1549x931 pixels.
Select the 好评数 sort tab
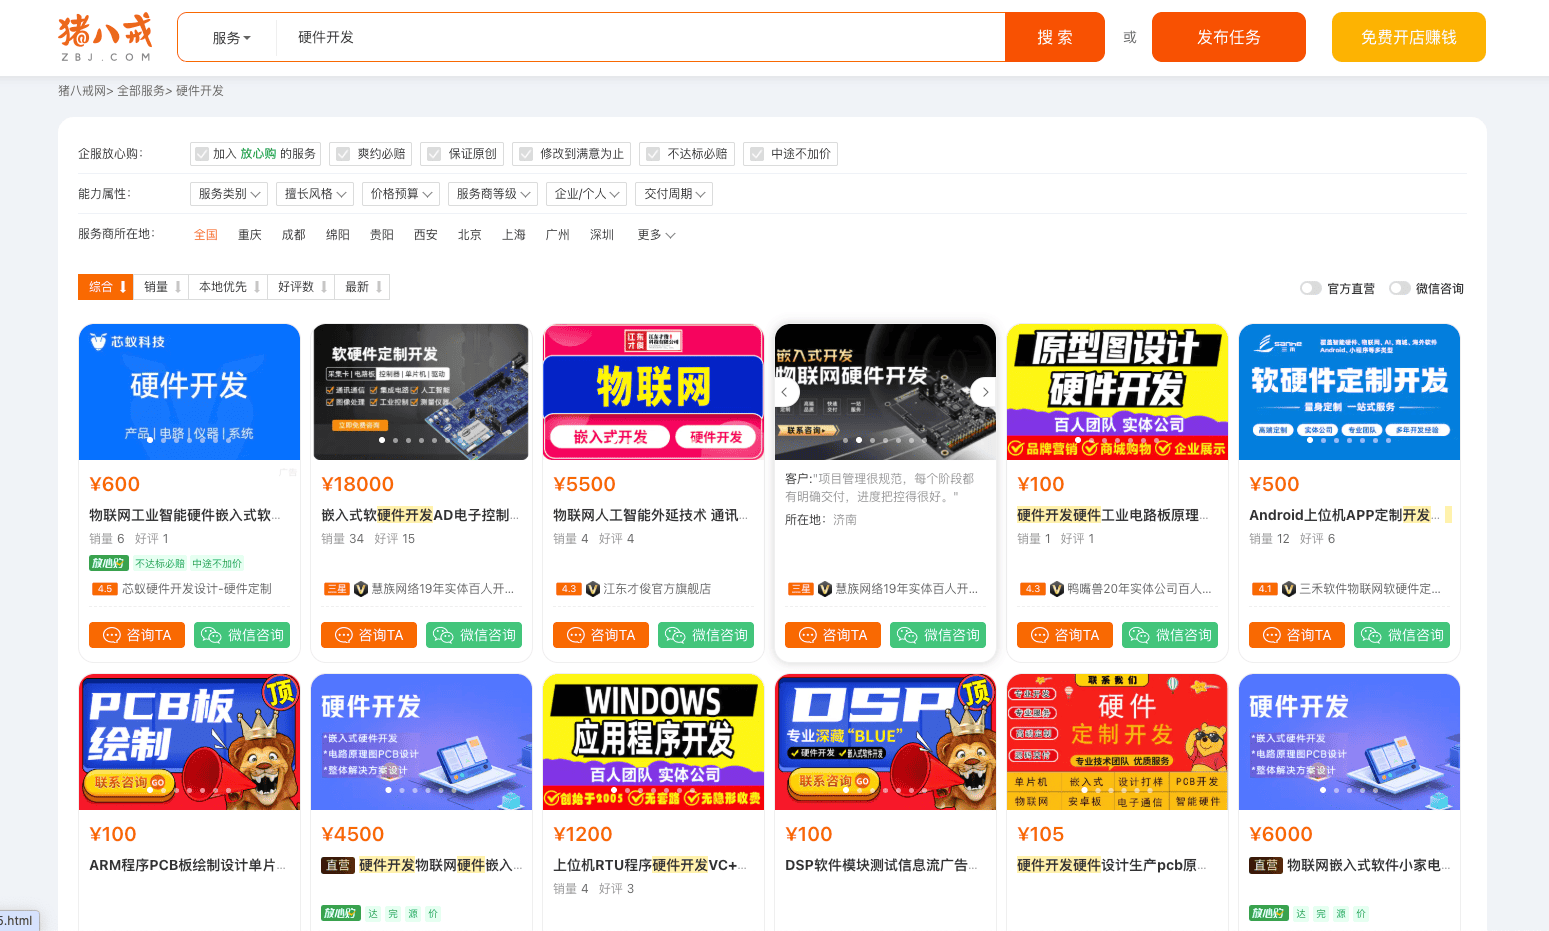point(299,286)
